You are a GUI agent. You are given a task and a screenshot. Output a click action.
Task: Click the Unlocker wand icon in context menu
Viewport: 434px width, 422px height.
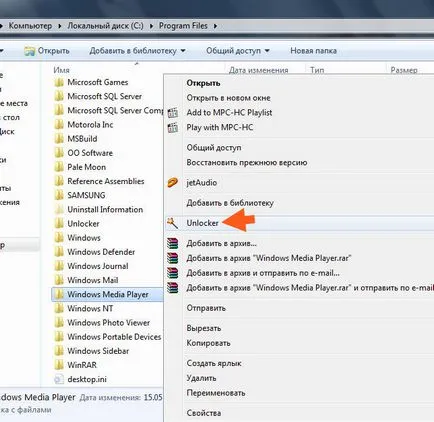point(172,223)
